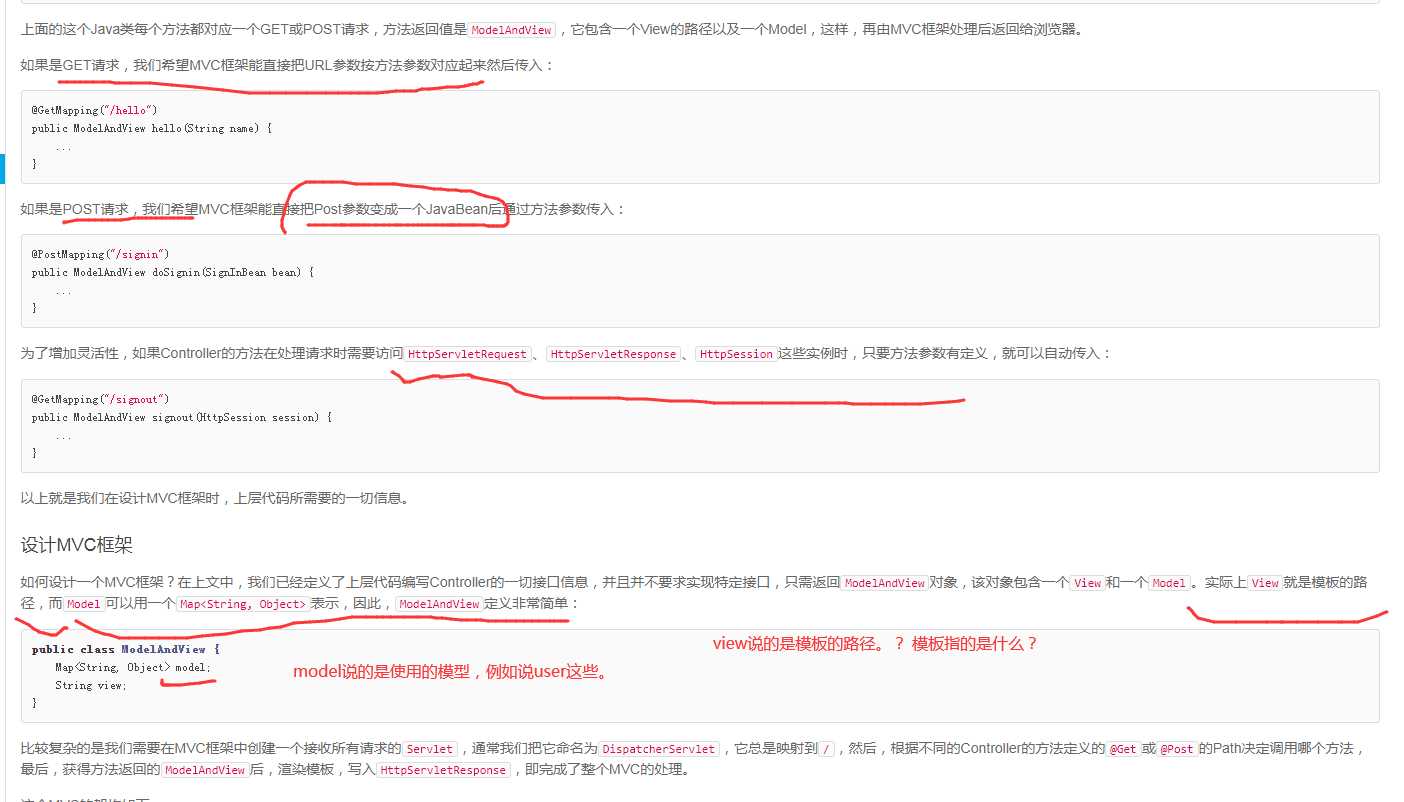Click the paragraph beginning 上面的这个Java类

[552, 30]
